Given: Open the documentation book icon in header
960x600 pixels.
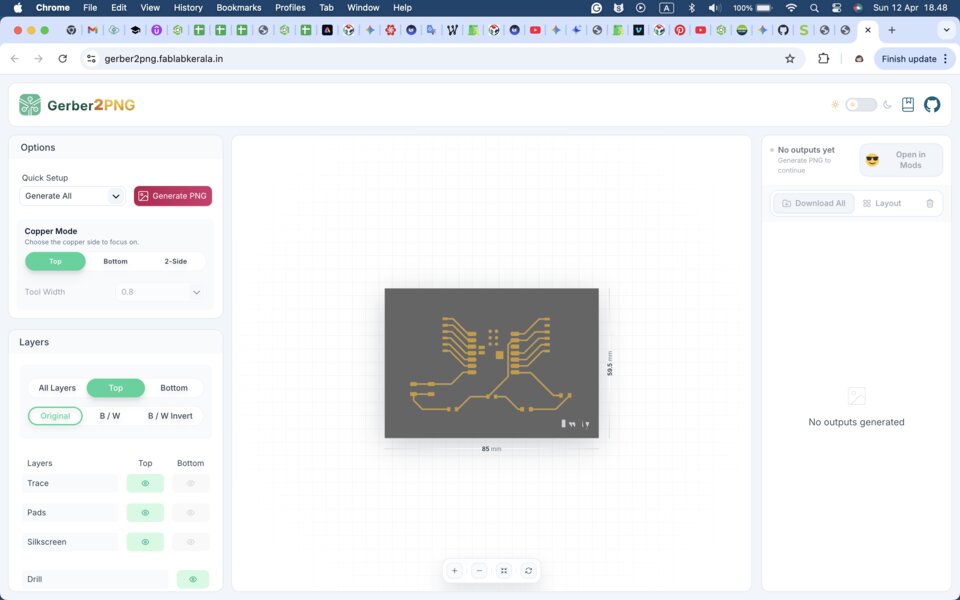Looking at the screenshot, I should 908,105.
